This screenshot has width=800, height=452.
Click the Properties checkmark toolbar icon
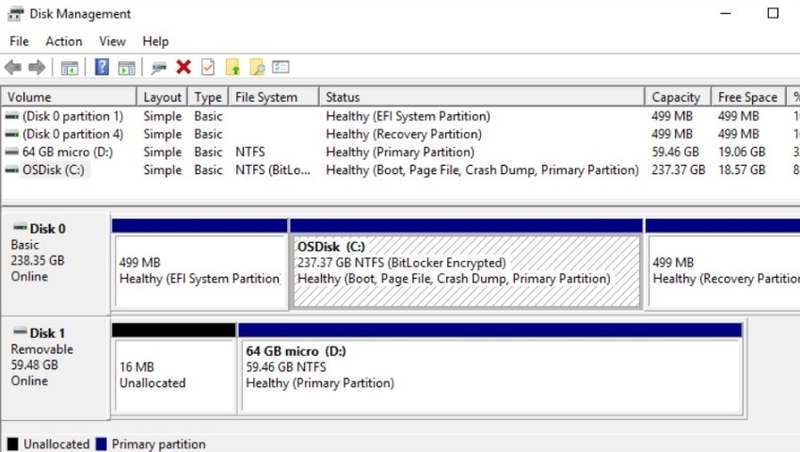click(208, 67)
